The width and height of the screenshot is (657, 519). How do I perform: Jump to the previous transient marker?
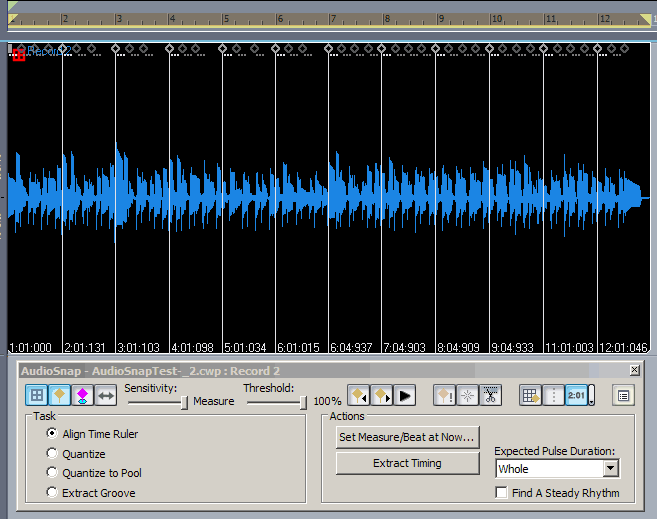[x=358, y=395]
